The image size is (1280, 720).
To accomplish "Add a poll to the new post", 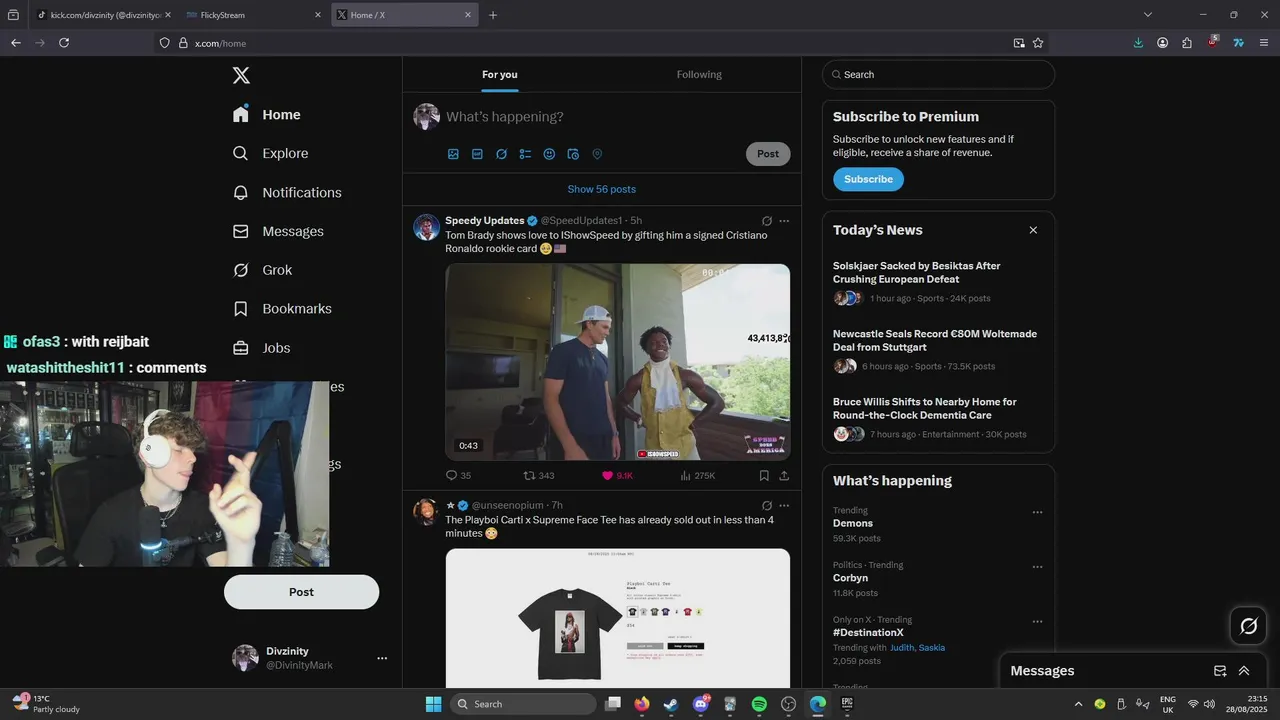I will tap(525, 154).
